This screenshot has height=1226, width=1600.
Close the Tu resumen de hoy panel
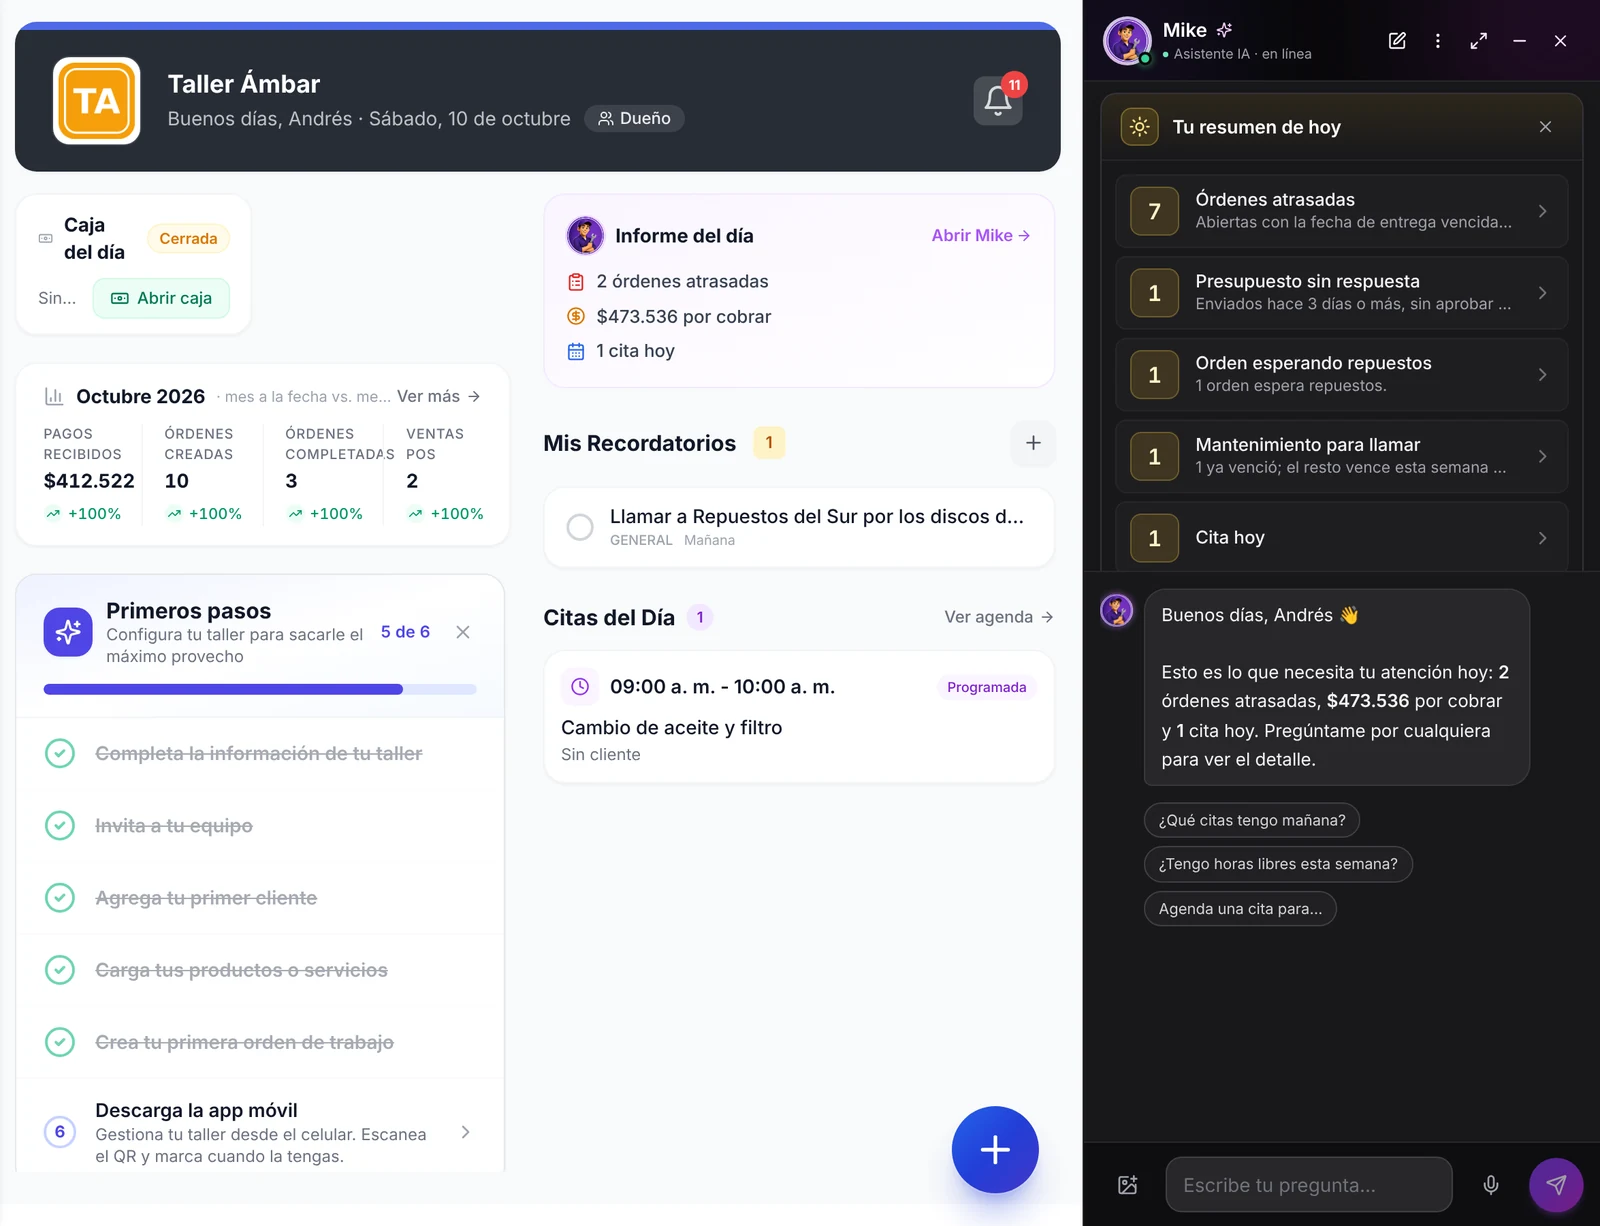[1545, 127]
